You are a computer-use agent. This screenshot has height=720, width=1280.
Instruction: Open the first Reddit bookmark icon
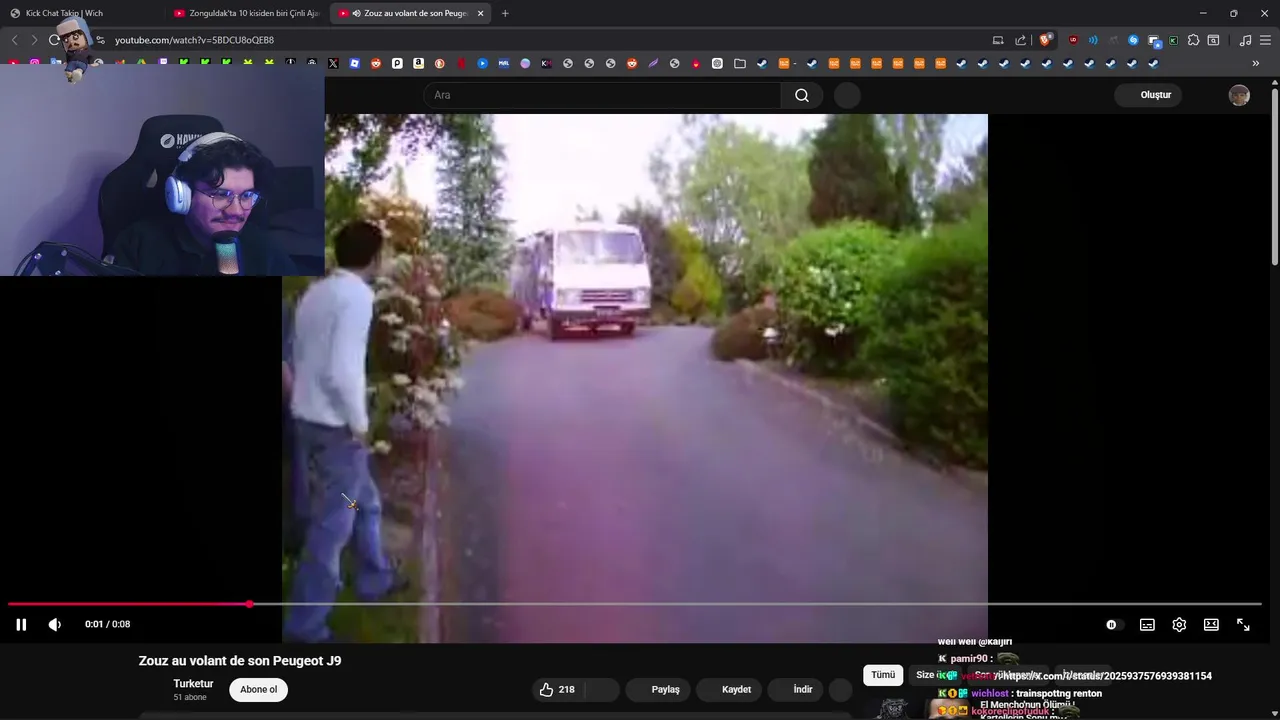tap(376, 63)
